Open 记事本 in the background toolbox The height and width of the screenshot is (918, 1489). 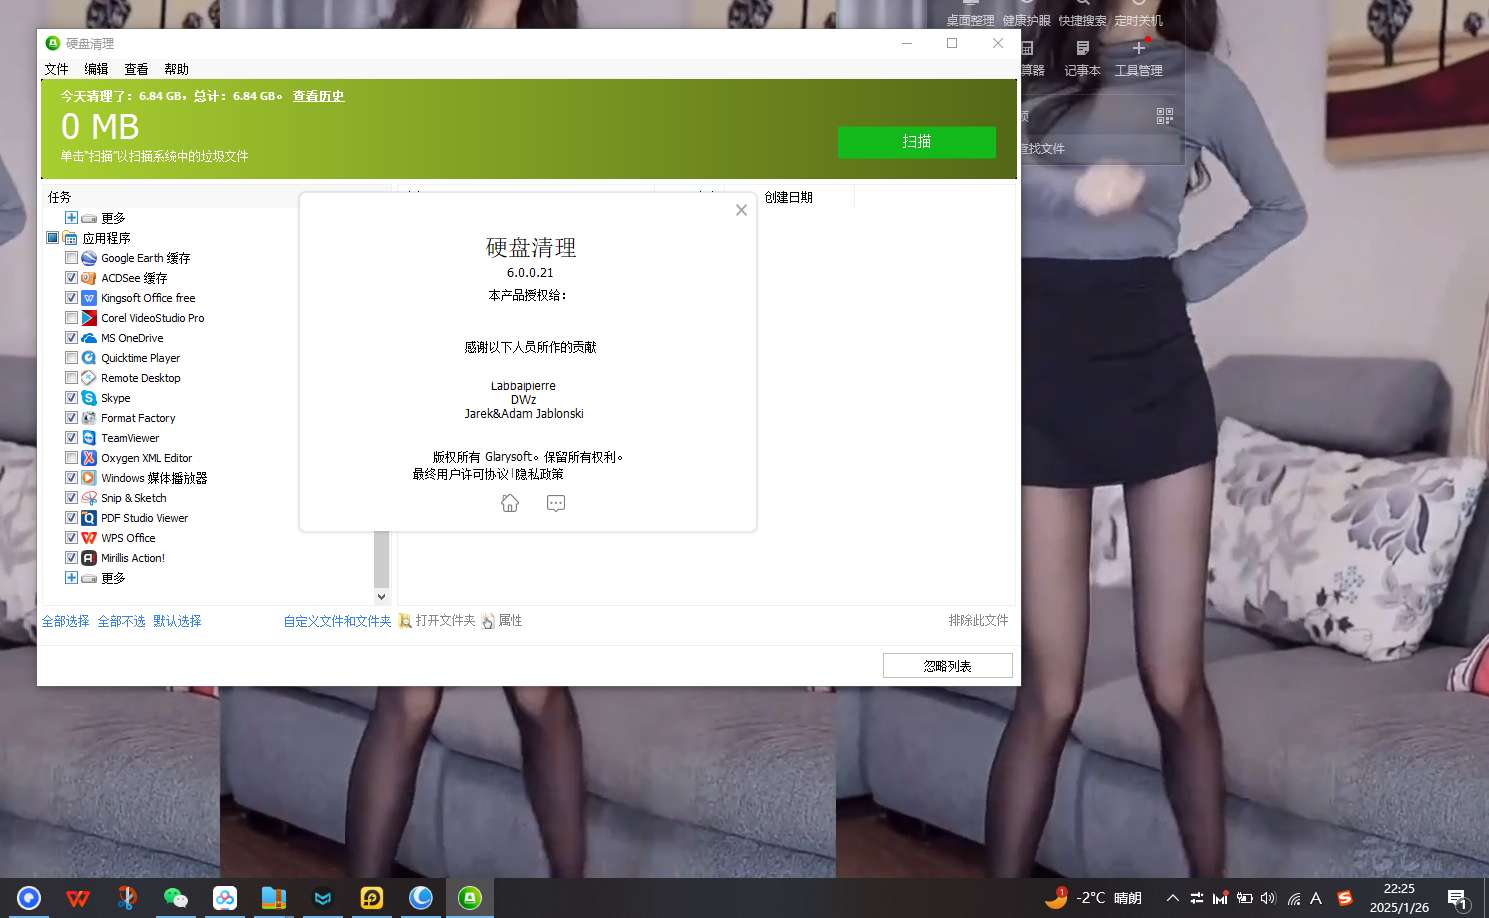[x=1082, y=58]
